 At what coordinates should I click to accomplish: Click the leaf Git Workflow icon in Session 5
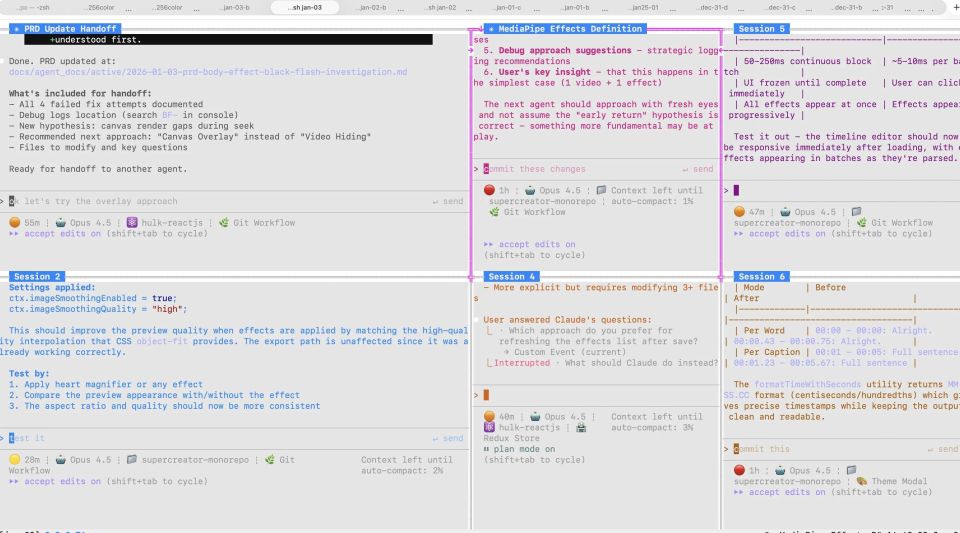pyautogui.click(x=862, y=223)
